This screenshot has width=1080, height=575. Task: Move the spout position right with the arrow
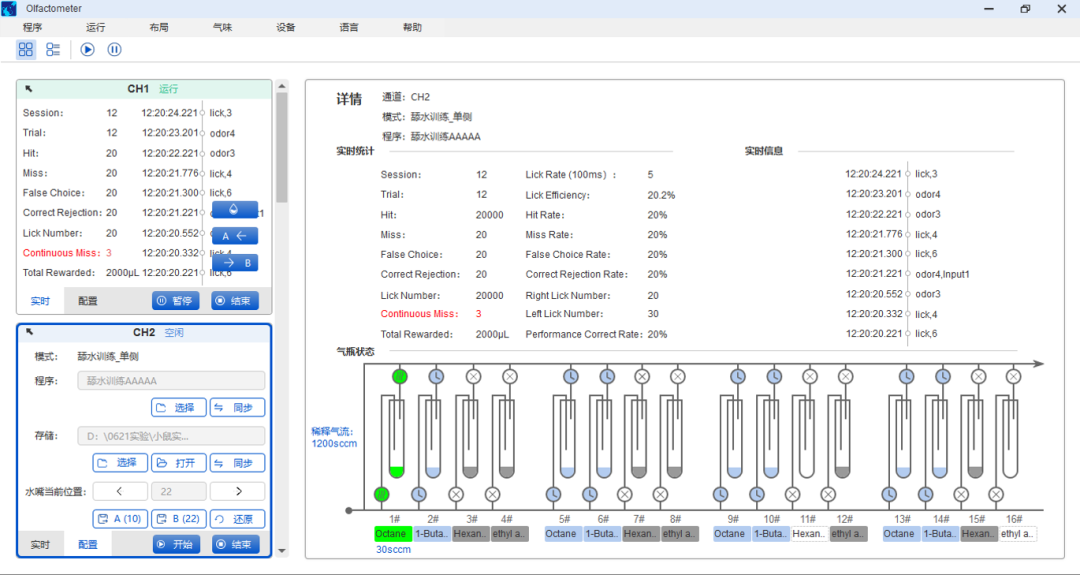(238, 491)
